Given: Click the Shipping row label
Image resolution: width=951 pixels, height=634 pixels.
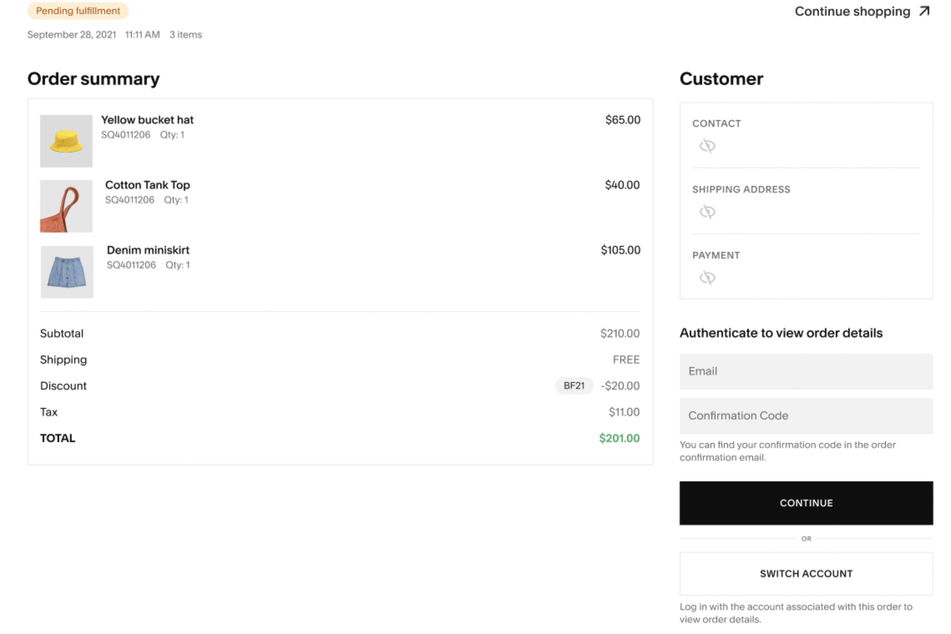Looking at the screenshot, I should (64, 360).
